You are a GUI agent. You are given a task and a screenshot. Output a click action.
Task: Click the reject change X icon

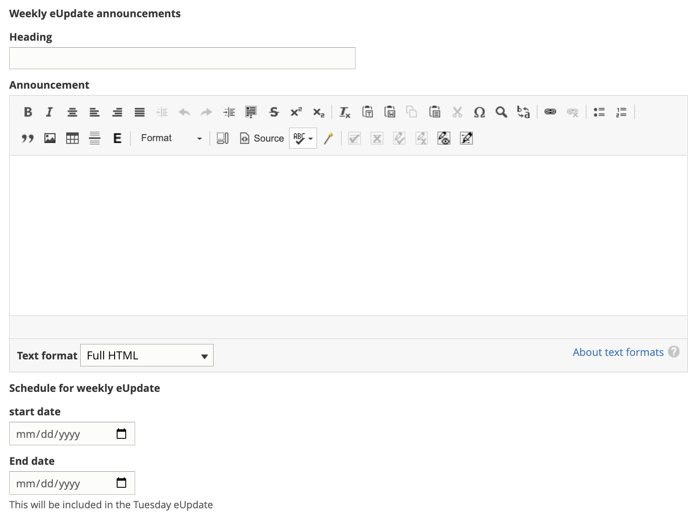(x=377, y=138)
